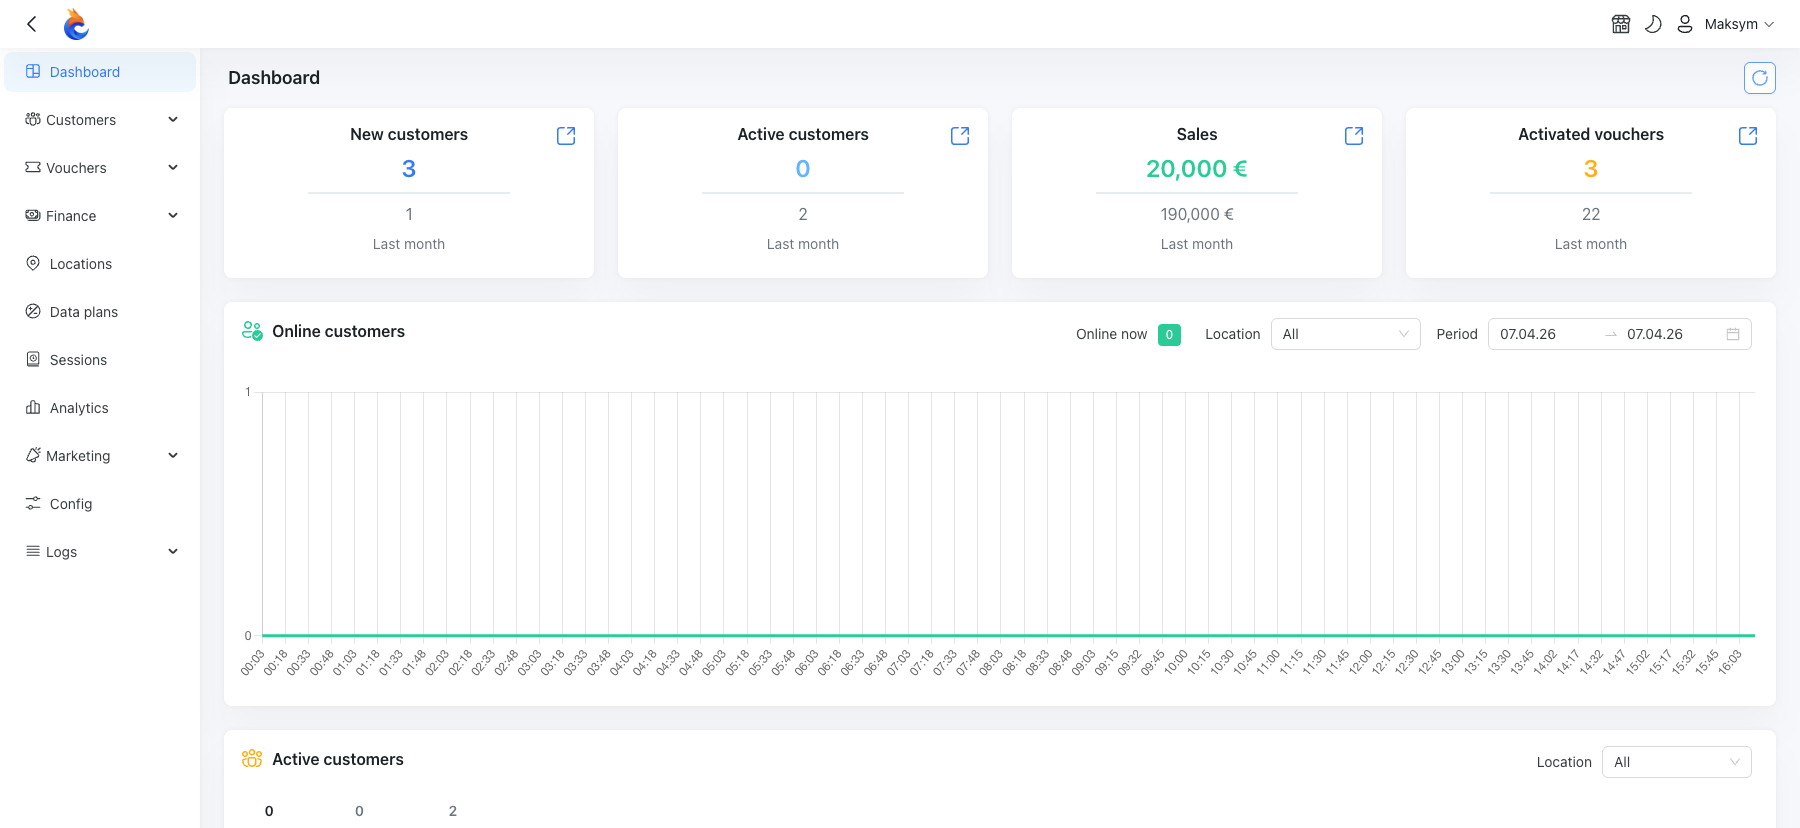This screenshot has height=828, width=1800.
Task: Open New customers details via external link icon
Action: pos(566,136)
